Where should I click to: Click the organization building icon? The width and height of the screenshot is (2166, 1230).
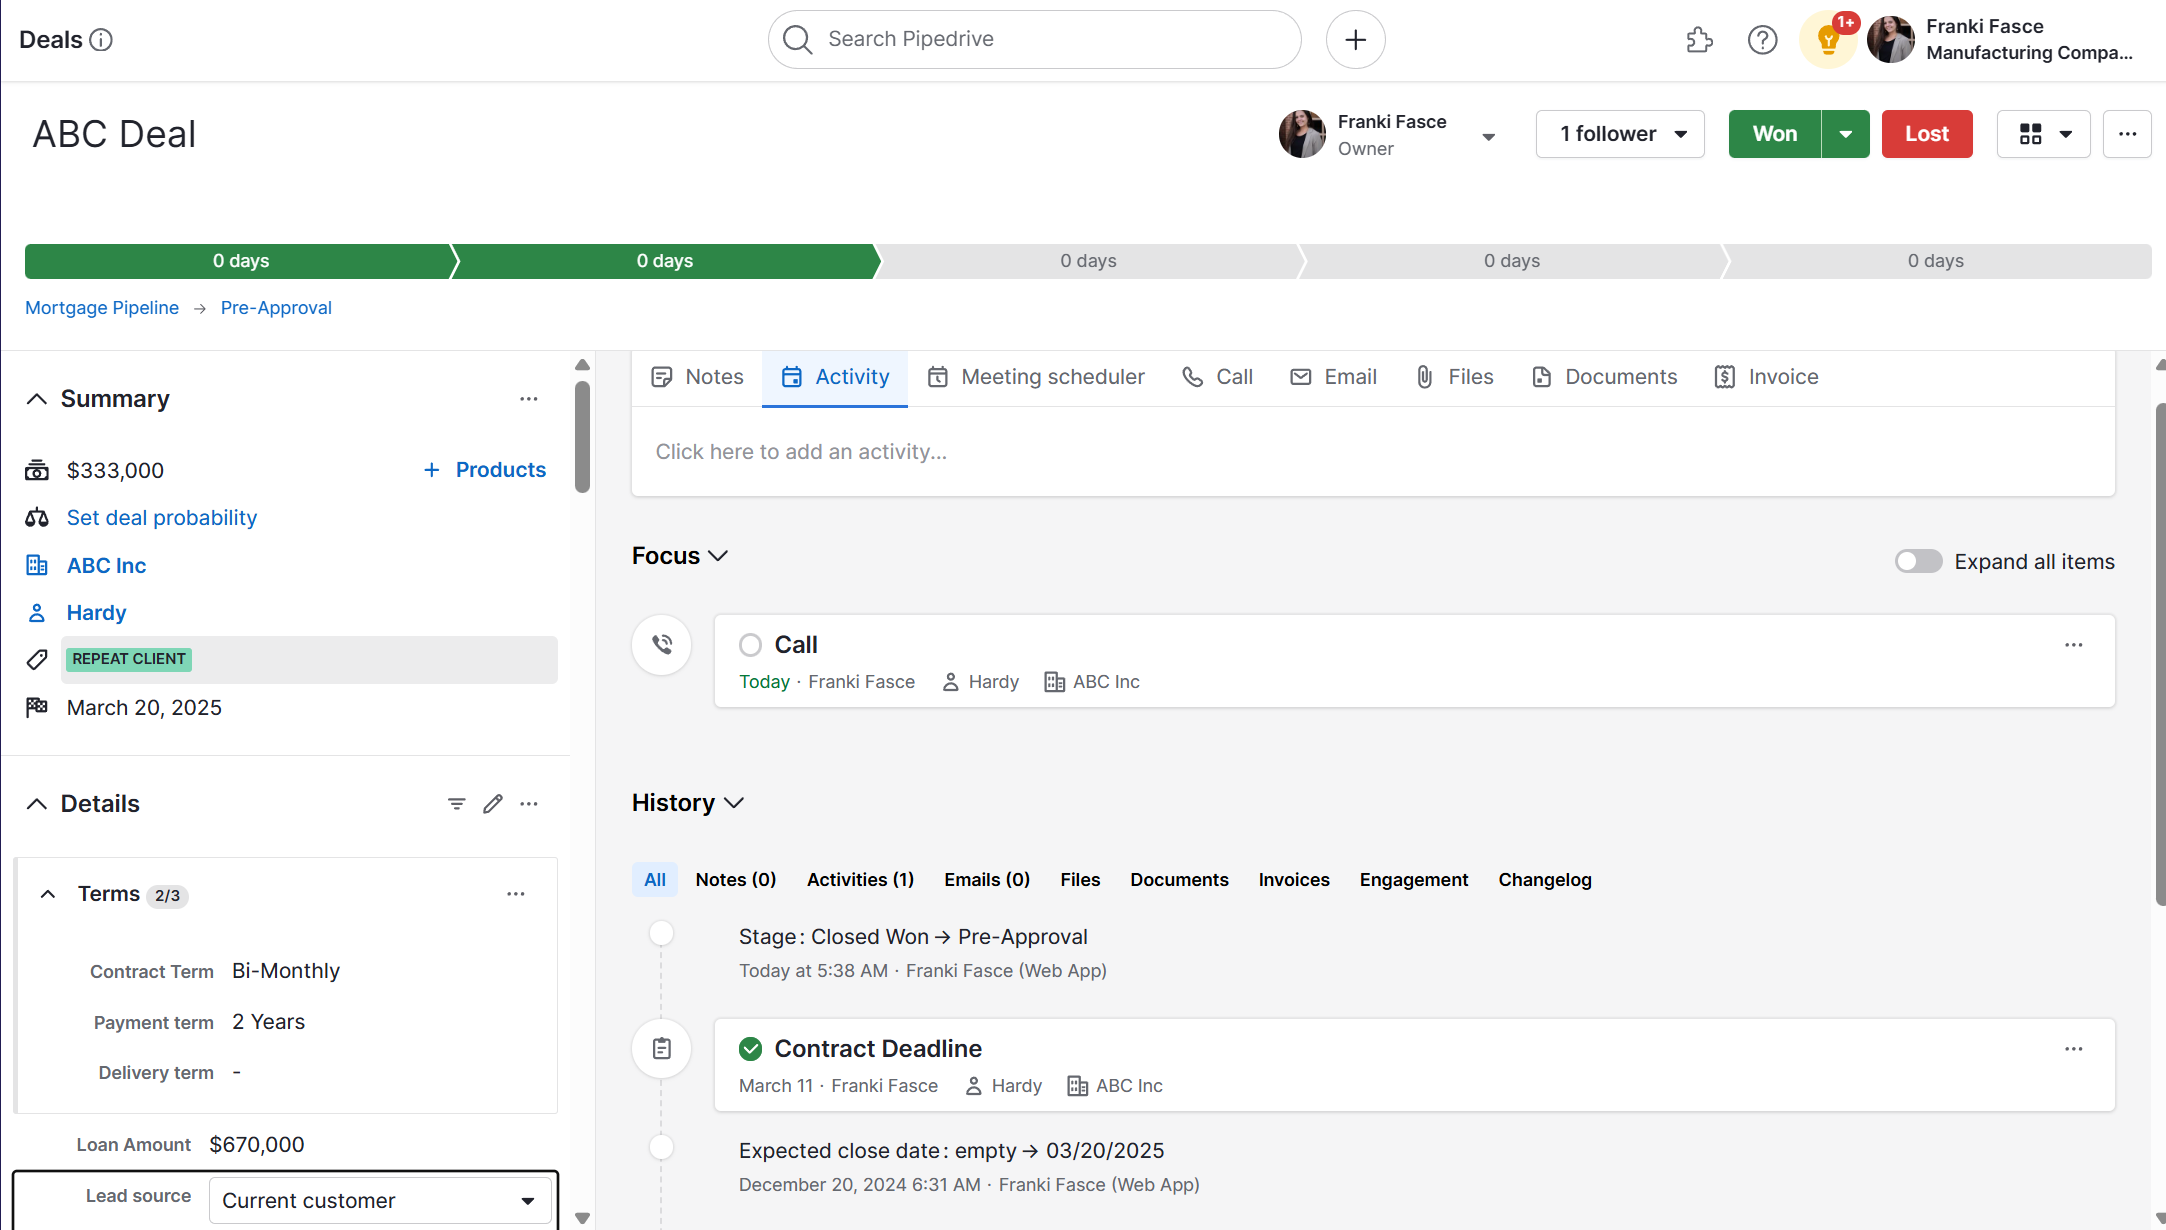click(x=37, y=565)
